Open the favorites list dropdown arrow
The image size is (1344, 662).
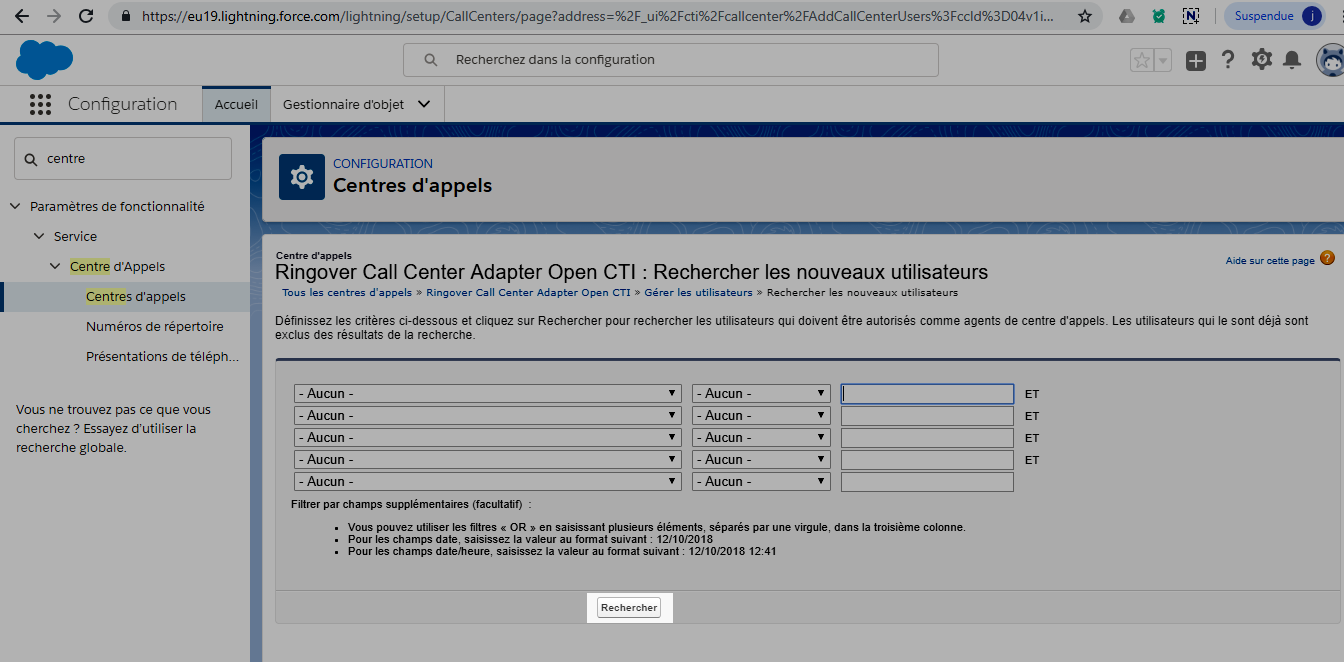pyautogui.click(x=1162, y=60)
